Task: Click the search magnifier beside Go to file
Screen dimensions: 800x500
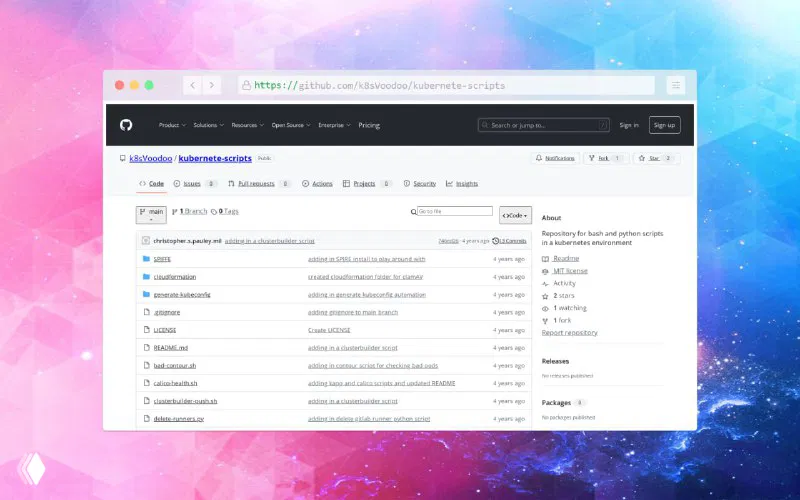Action: pos(413,212)
